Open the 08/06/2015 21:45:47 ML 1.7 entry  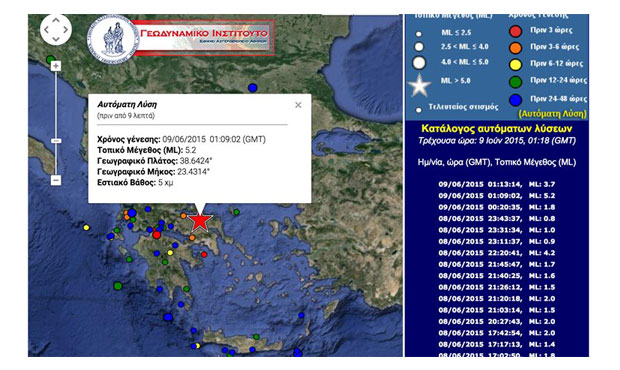[497, 264]
